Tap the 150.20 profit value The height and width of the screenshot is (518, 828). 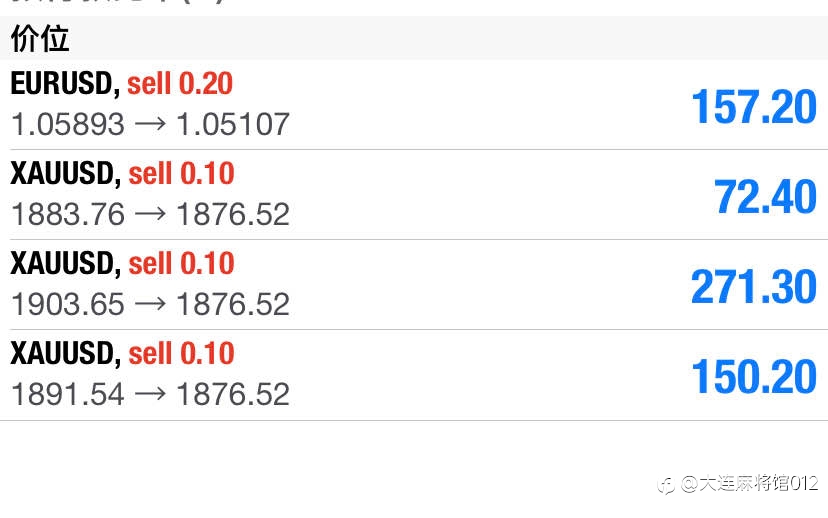(x=754, y=376)
